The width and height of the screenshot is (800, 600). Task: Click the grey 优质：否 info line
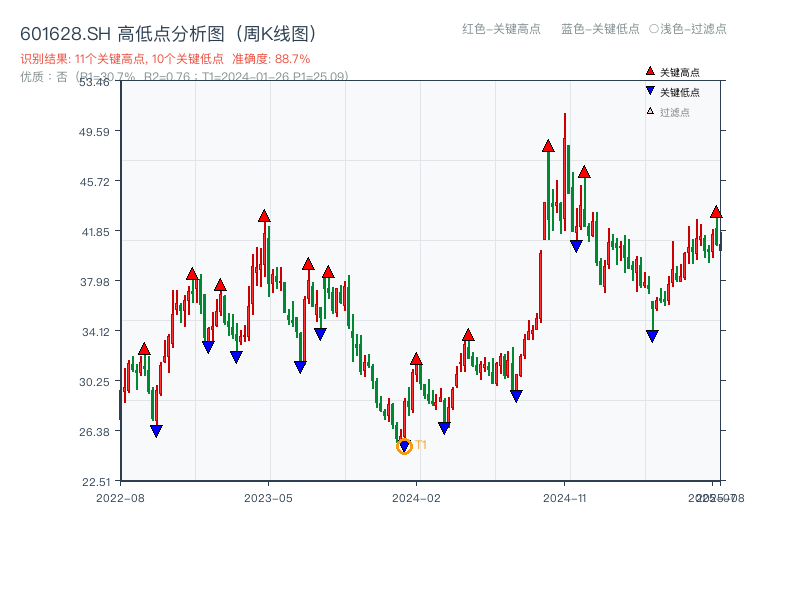pos(184,77)
